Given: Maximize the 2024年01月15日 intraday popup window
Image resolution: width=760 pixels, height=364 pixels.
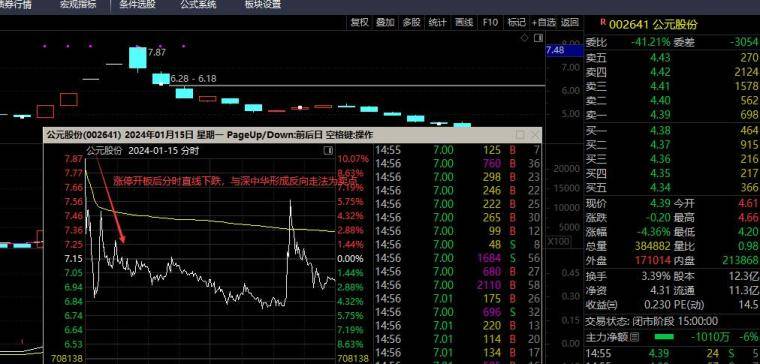Looking at the screenshot, I should click(x=520, y=135).
